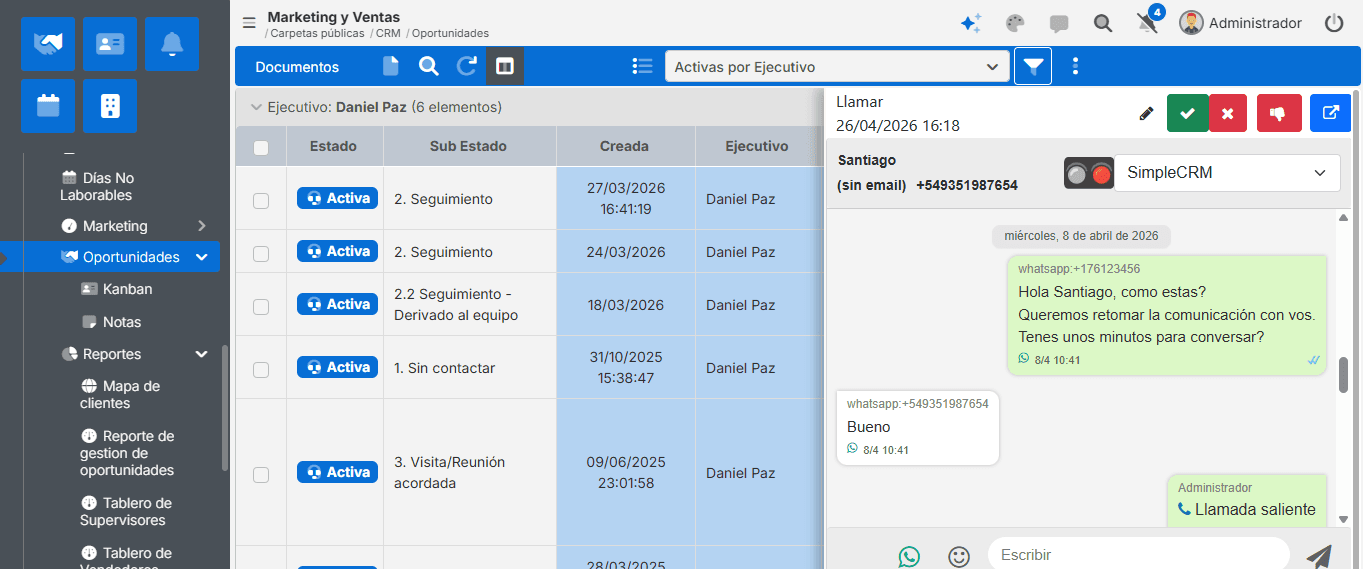Sort by the Creada column header
Viewport: 1363px width, 569px height.
coord(625,146)
